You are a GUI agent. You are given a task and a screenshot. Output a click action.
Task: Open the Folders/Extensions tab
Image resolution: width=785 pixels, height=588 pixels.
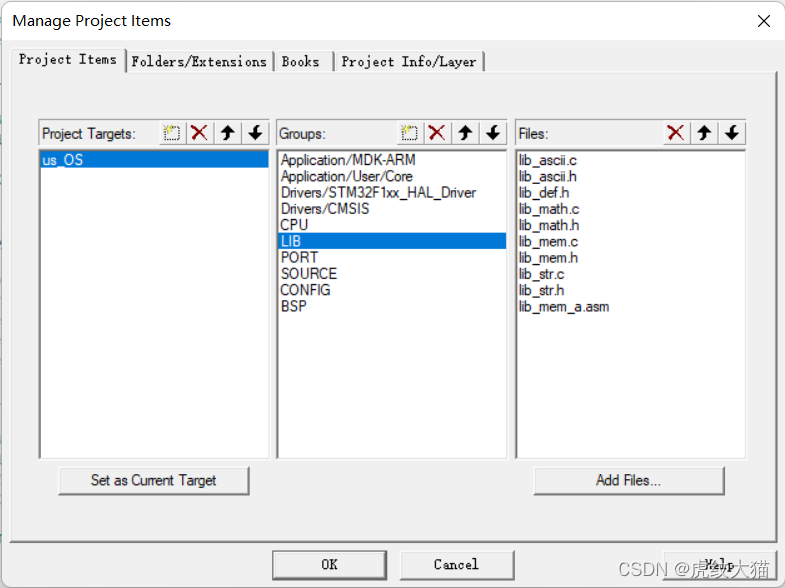[199, 62]
